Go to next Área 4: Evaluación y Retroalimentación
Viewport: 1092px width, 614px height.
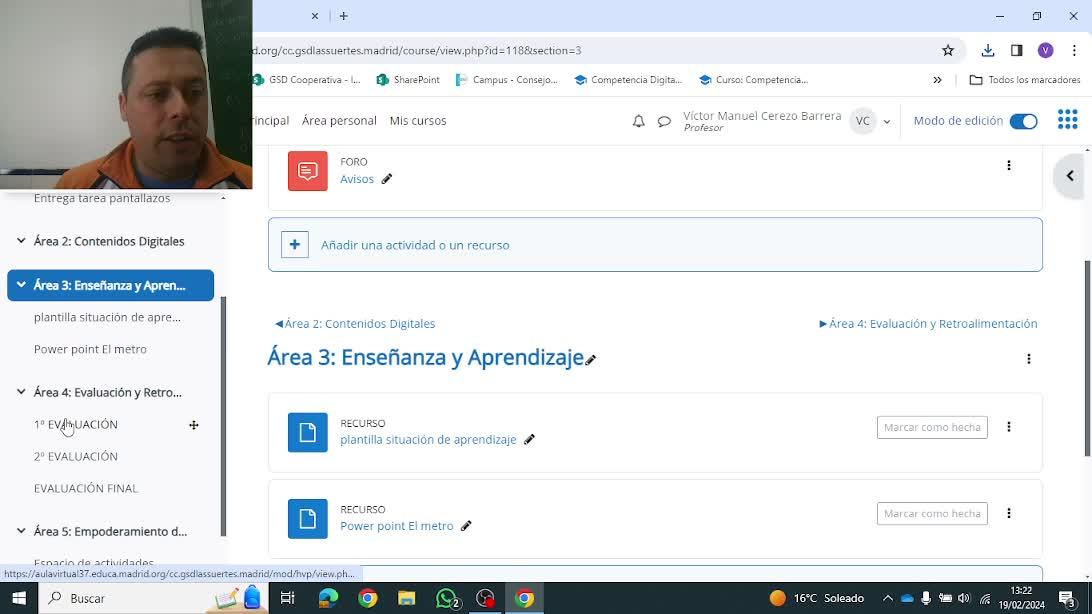(928, 324)
